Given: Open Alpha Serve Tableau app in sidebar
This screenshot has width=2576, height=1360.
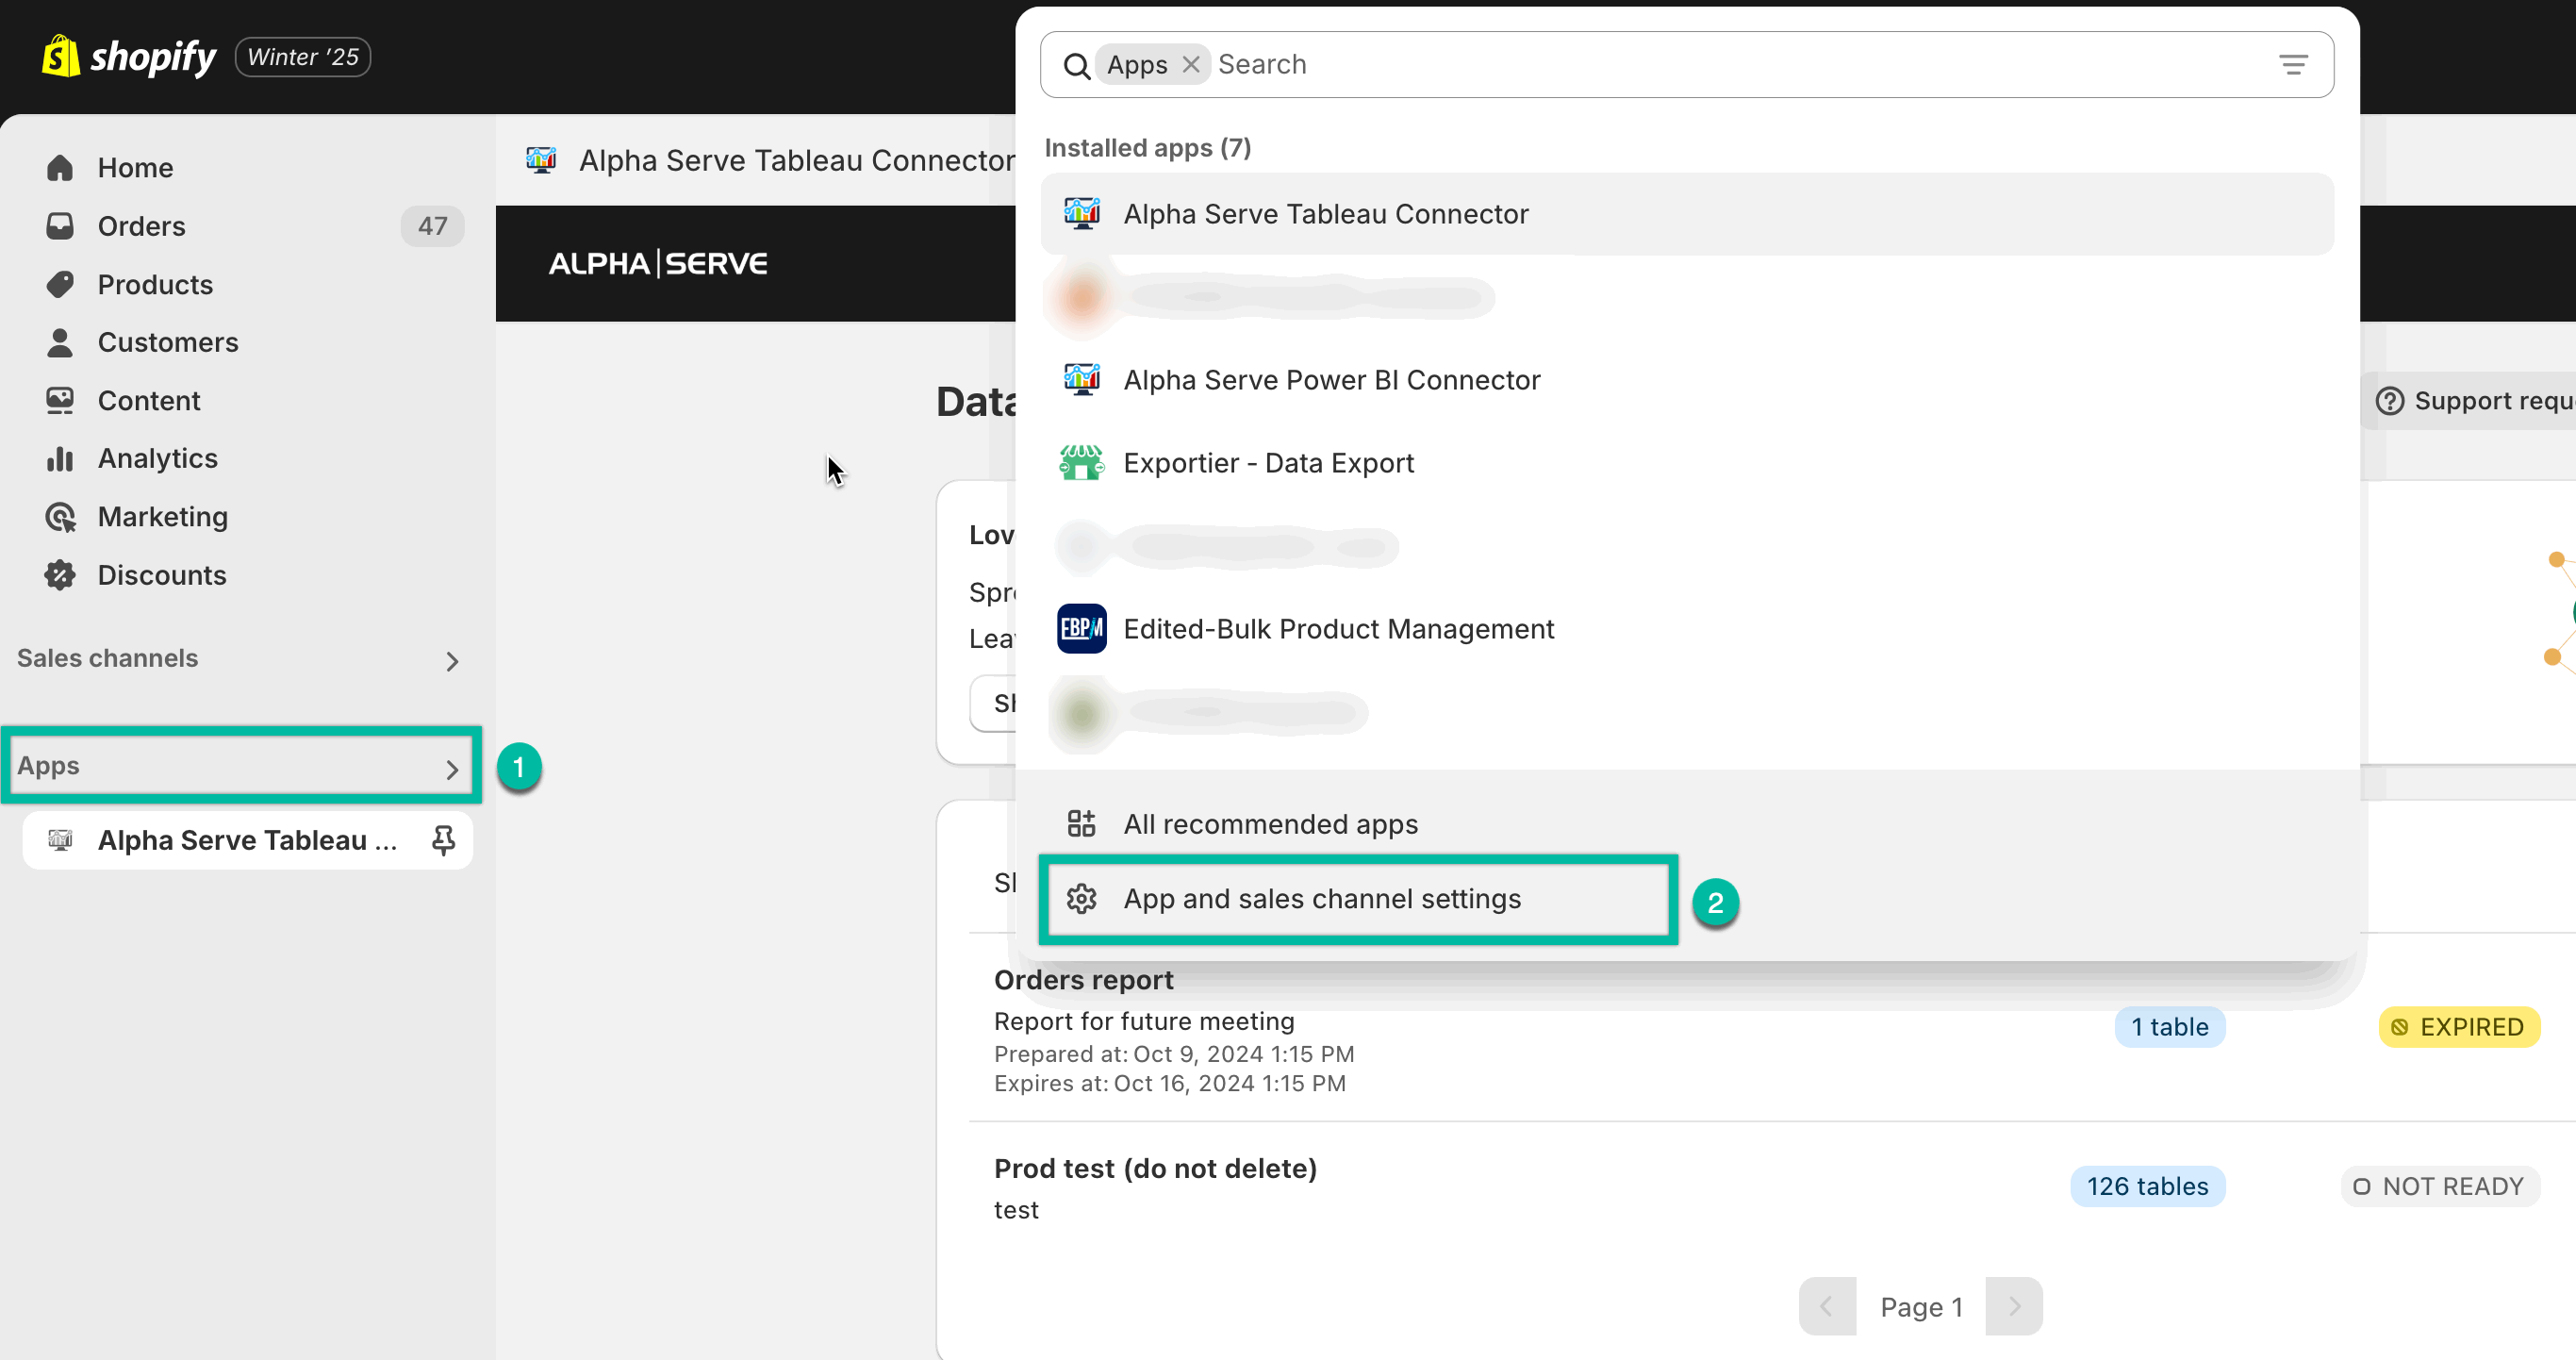Looking at the screenshot, I should point(247,840).
